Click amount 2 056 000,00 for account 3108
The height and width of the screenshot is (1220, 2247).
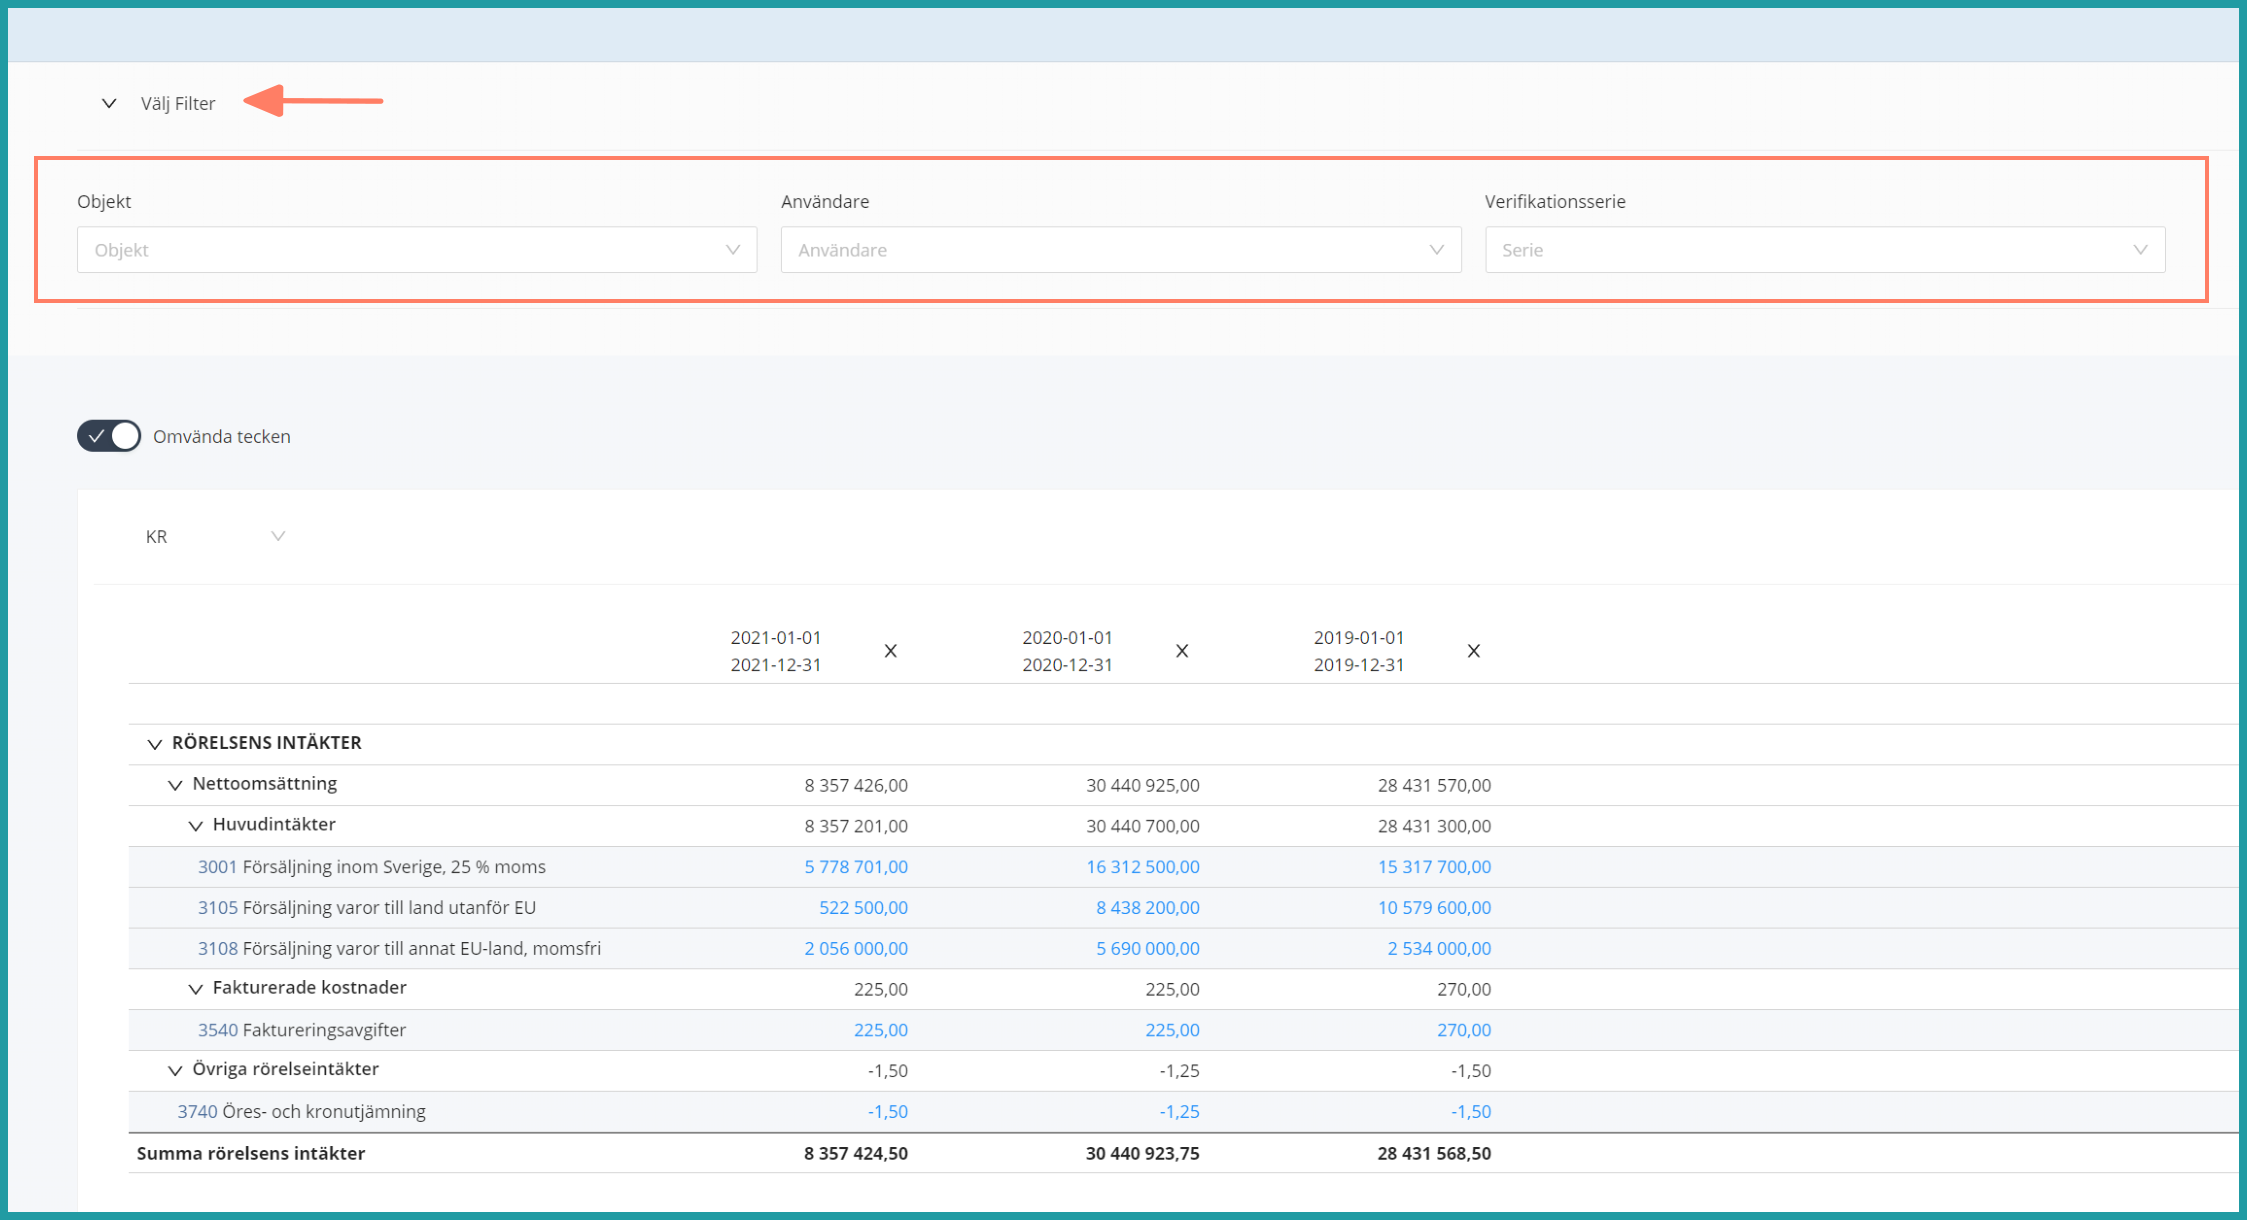856,949
